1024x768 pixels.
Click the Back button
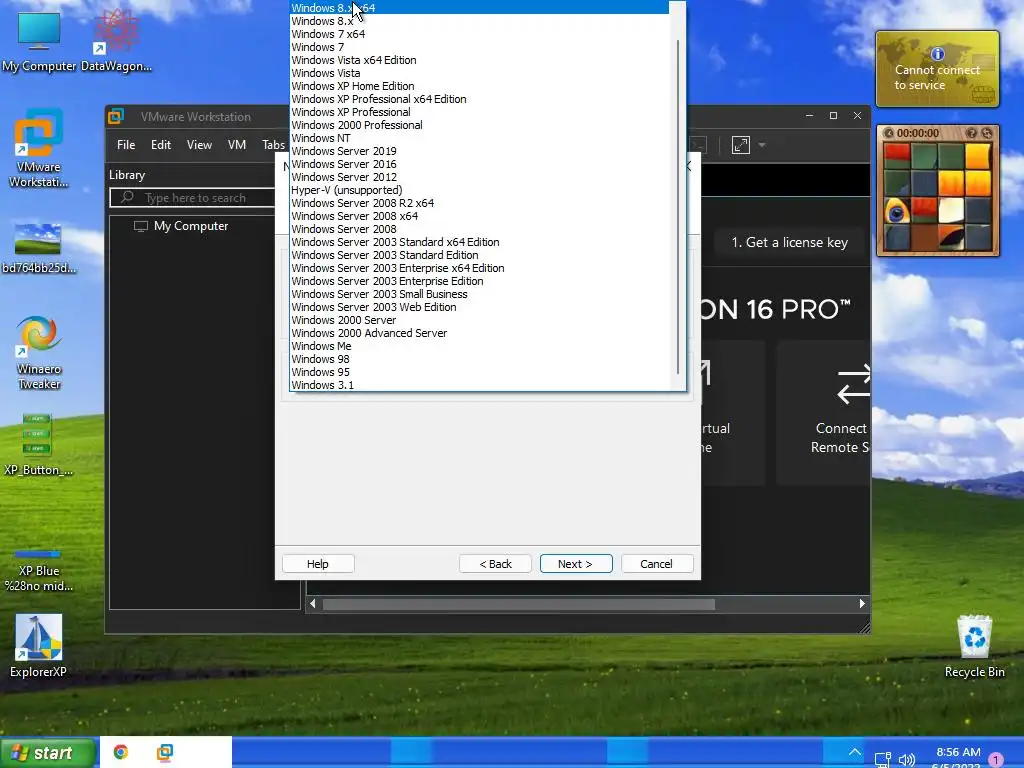point(495,564)
